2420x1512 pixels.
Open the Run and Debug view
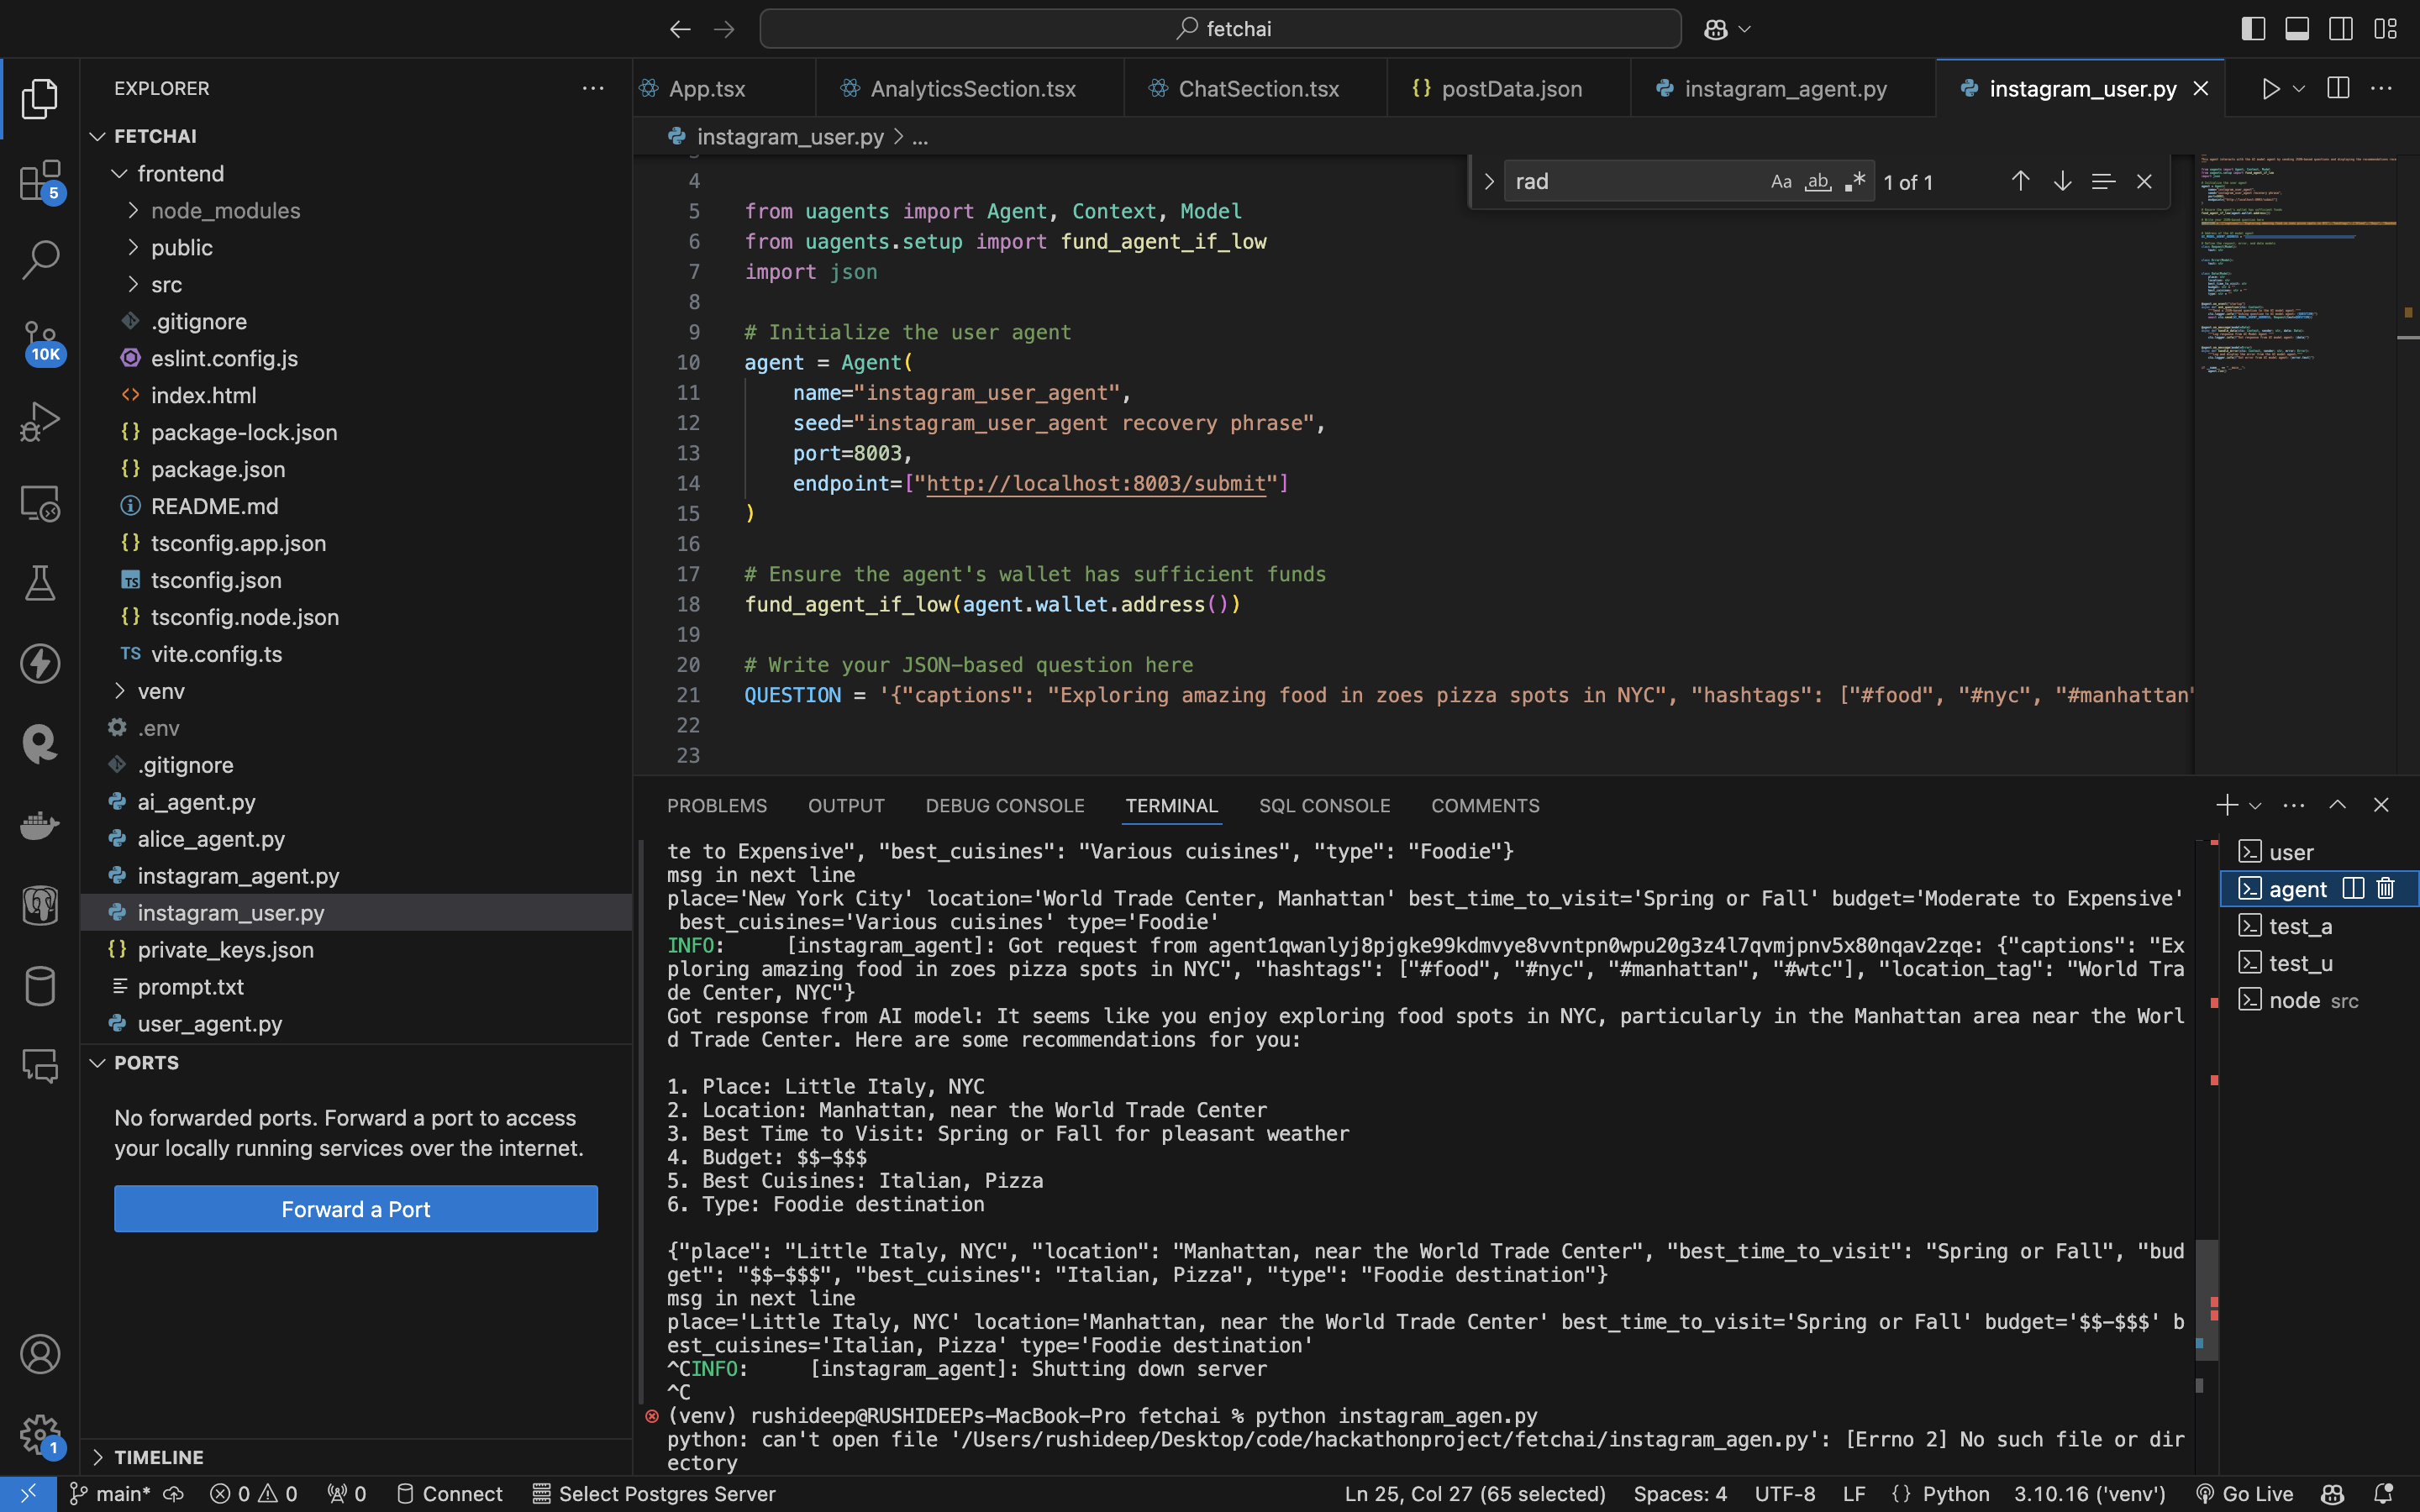[x=40, y=421]
